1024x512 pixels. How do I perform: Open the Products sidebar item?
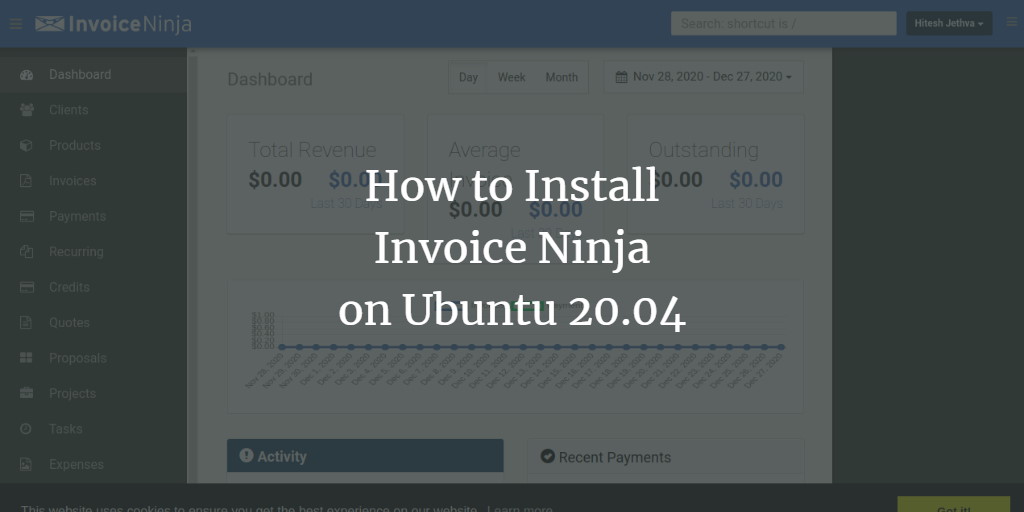(93, 145)
